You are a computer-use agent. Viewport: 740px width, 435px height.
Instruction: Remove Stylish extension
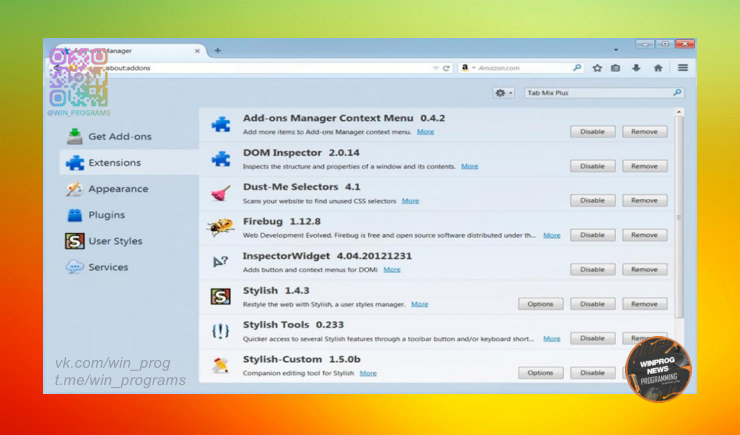(644, 304)
